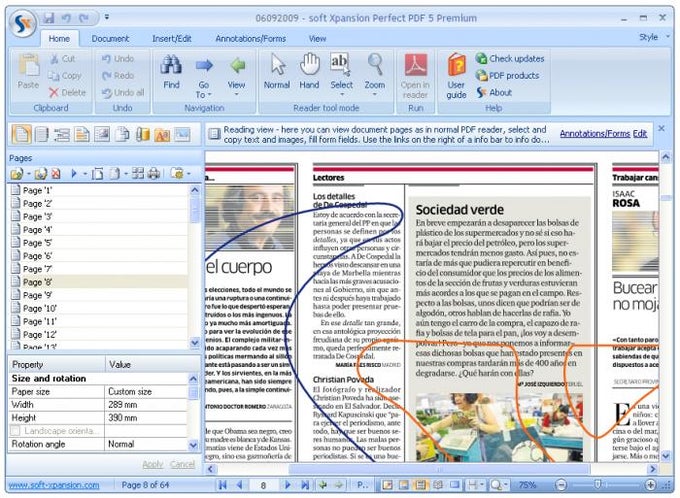Select the bookmarks structure view icon
Image resolution: width=680 pixels, height=498 pixels.
[x=62, y=134]
